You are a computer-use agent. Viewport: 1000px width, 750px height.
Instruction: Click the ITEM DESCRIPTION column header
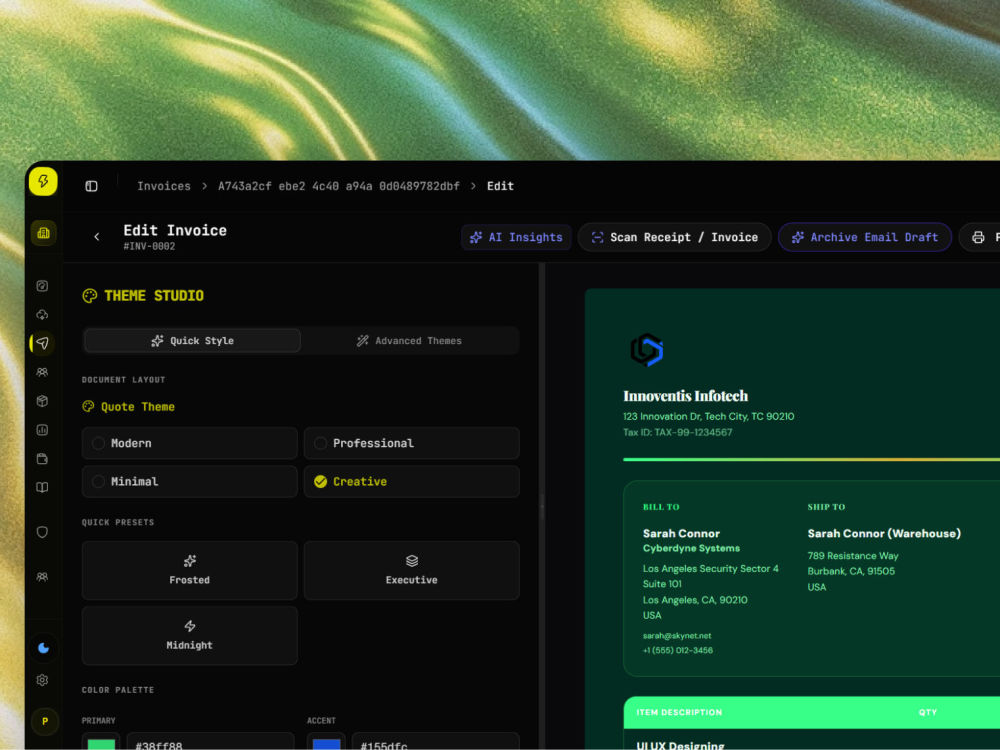(x=679, y=712)
